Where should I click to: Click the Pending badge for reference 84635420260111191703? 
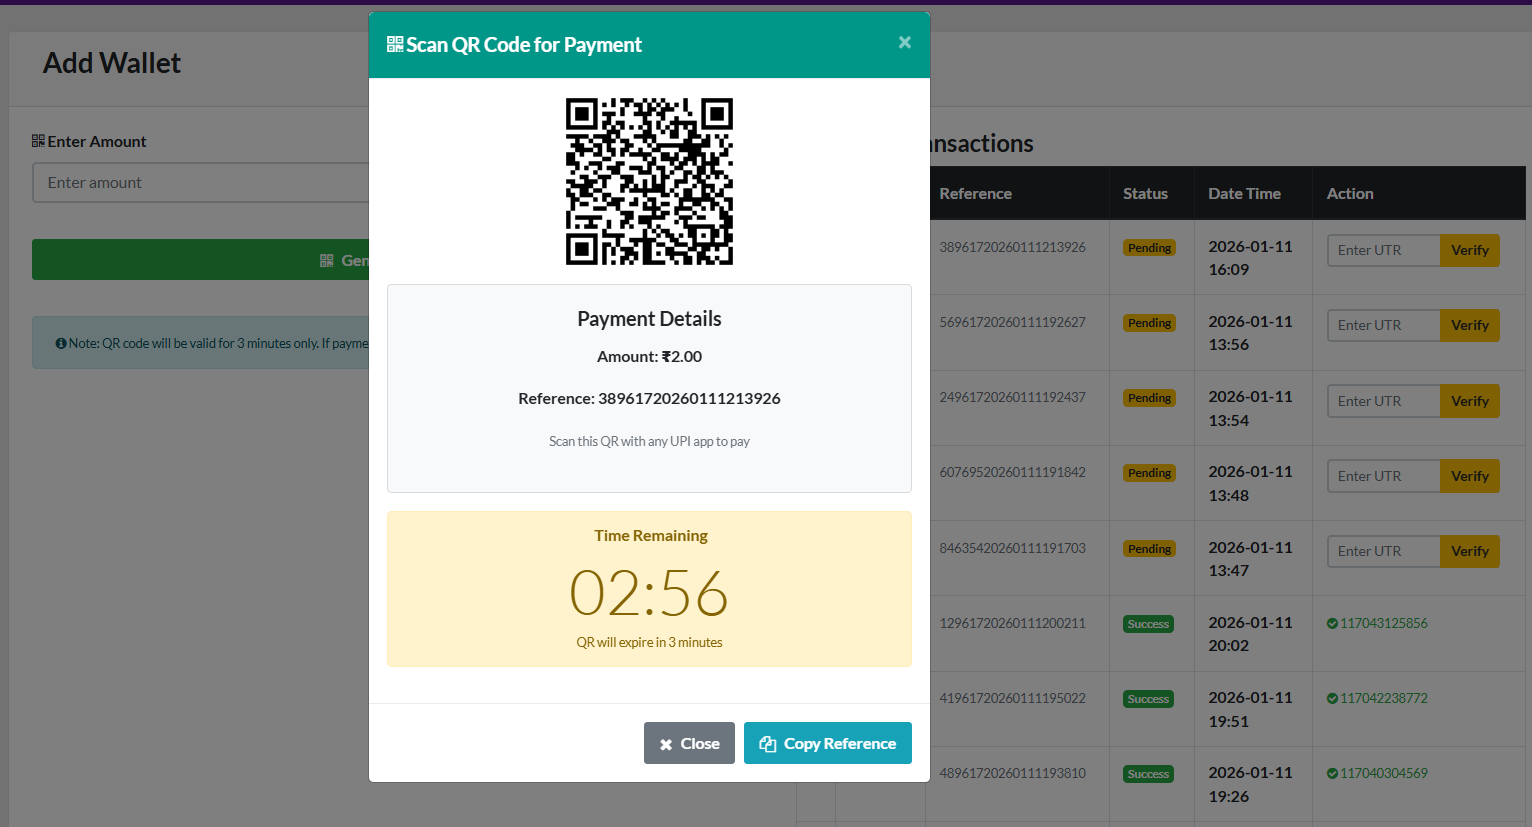coord(1149,549)
